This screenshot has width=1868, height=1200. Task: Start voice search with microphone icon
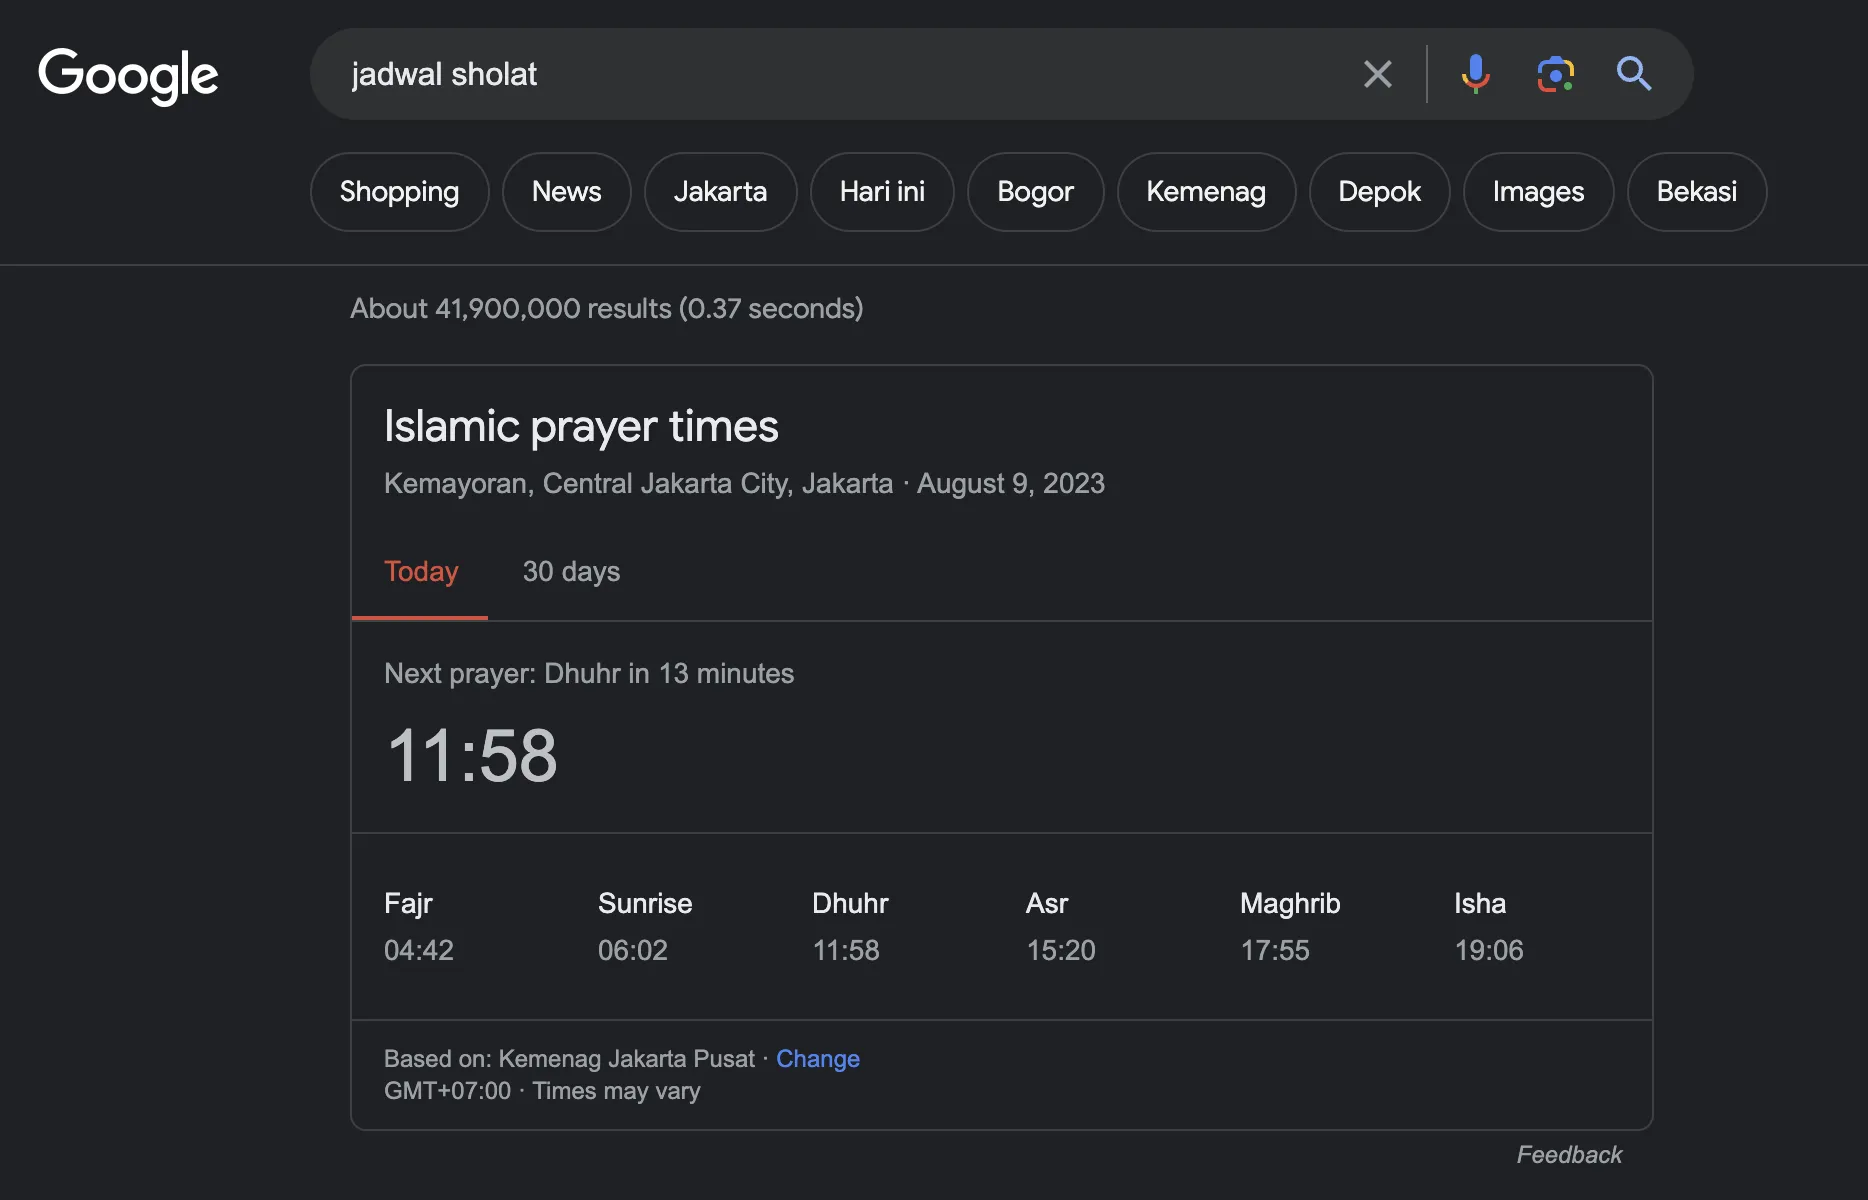(1475, 74)
